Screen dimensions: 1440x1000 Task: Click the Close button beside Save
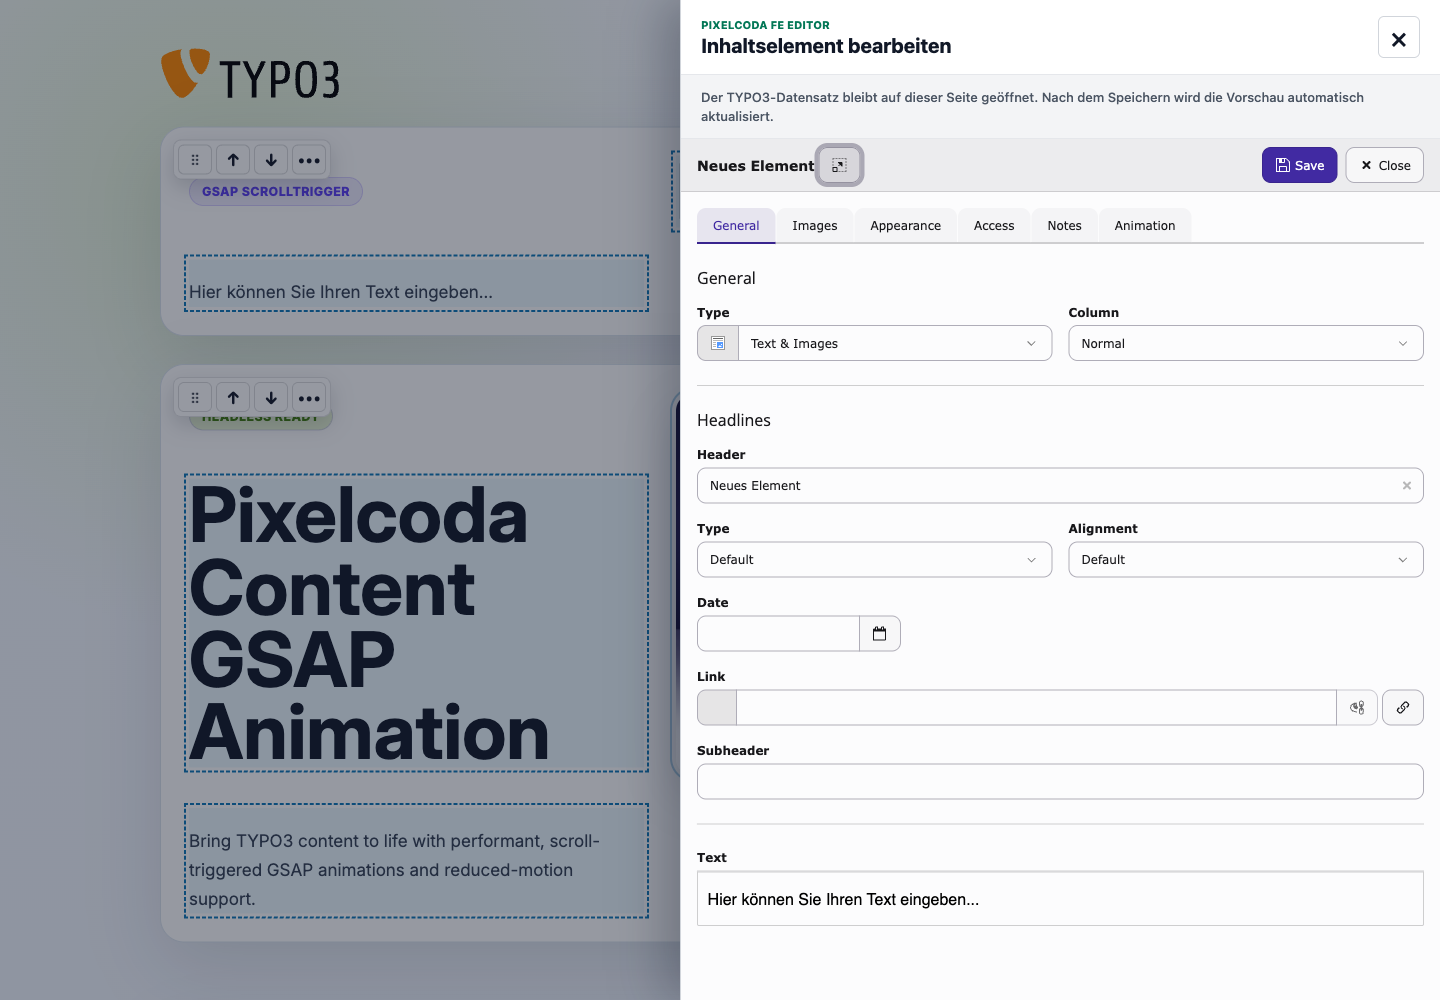pyautogui.click(x=1384, y=165)
